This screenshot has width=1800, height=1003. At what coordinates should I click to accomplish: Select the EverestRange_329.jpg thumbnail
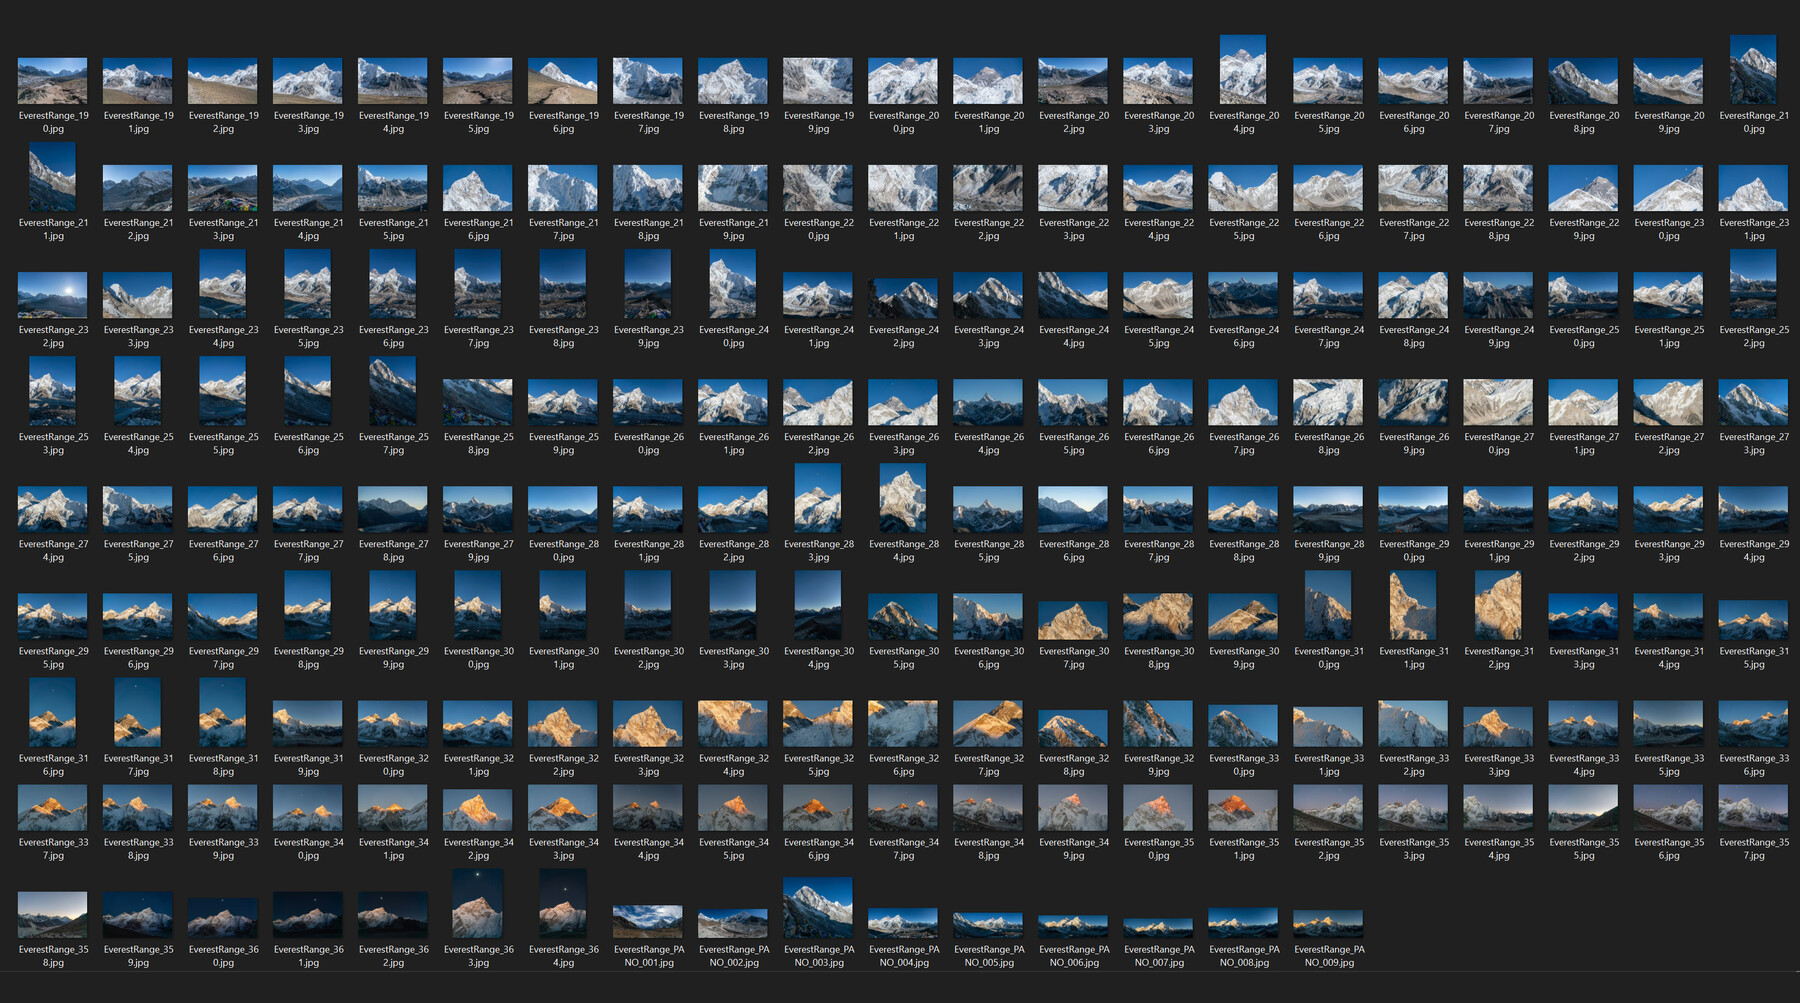click(x=1158, y=723)
